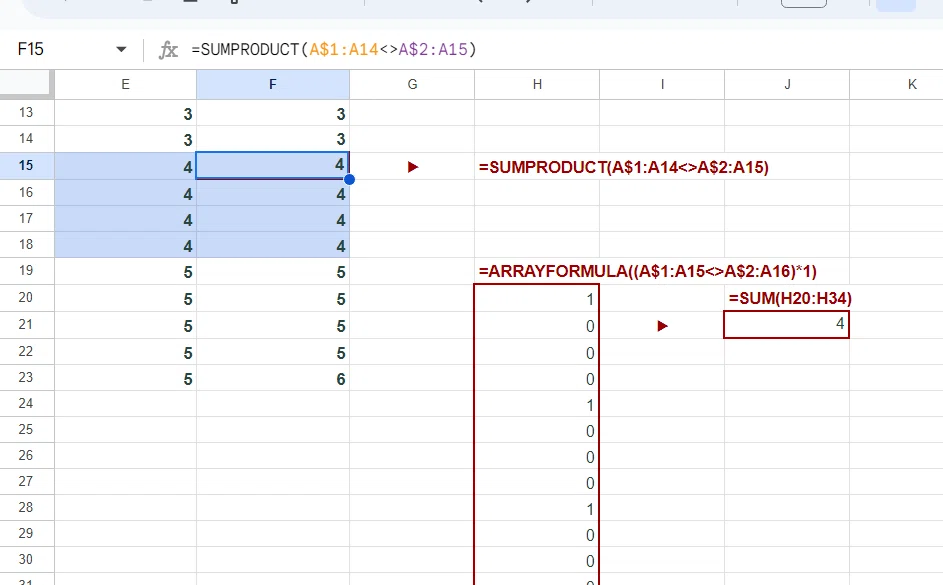Select row 21 header

[x=26, y=325]
